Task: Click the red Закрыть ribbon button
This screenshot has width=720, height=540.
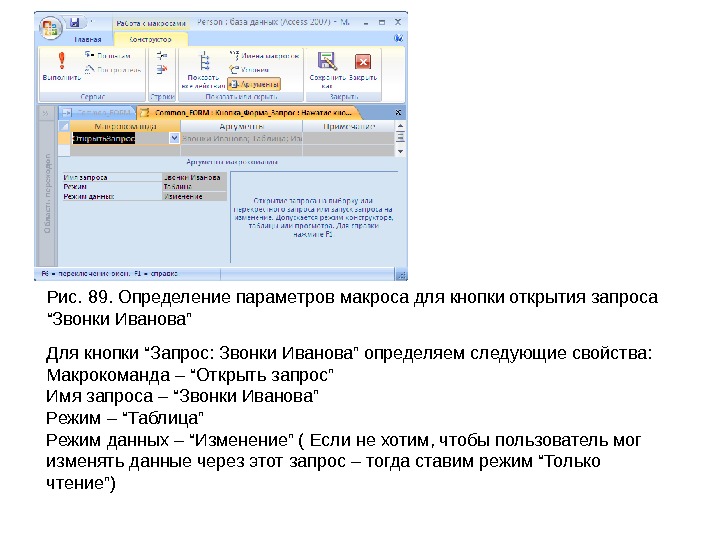Action: pyautogui.click(x=363, y=66)
